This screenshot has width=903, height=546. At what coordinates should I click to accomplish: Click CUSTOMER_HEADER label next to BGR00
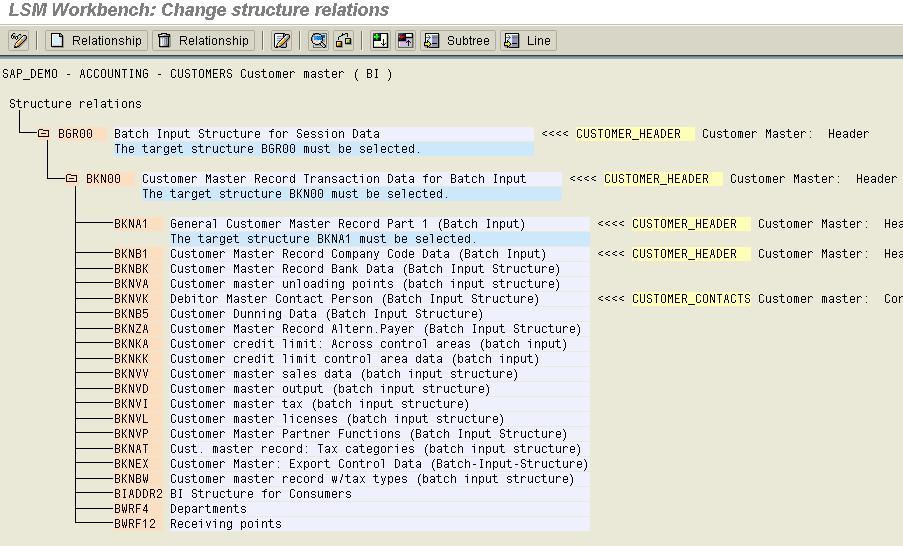[628, 134]
